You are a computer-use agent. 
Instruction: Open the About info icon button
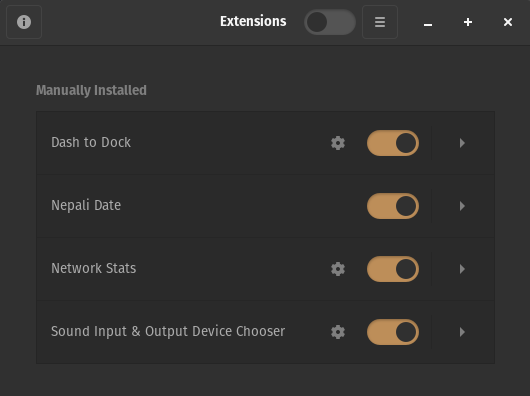[24, 22]
